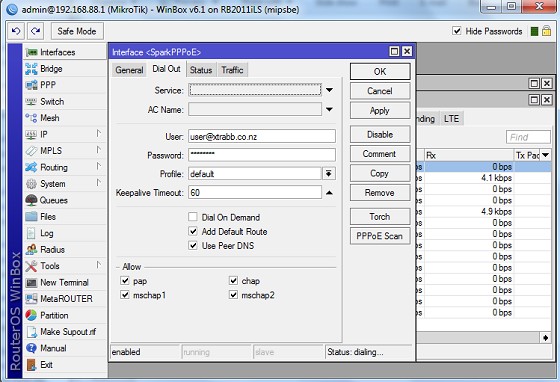The width and height of the screenshot is (560, 382).
Task: Click the MPLS sidebar icon
Action: [x=31, y=151]
